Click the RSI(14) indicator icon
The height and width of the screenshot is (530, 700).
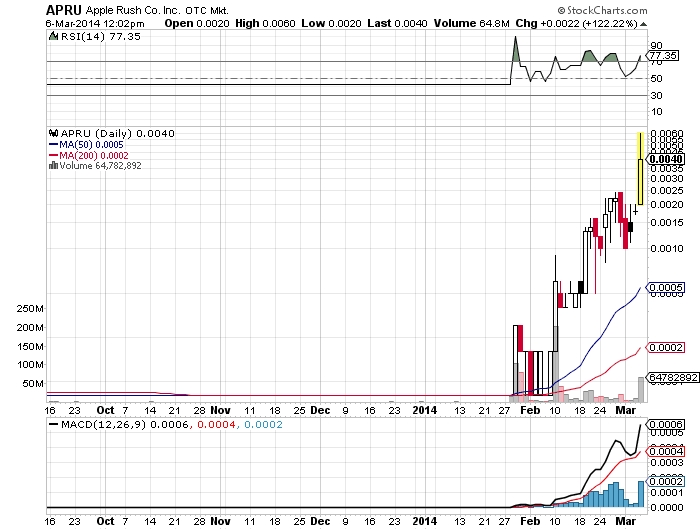tap(54, 36)
